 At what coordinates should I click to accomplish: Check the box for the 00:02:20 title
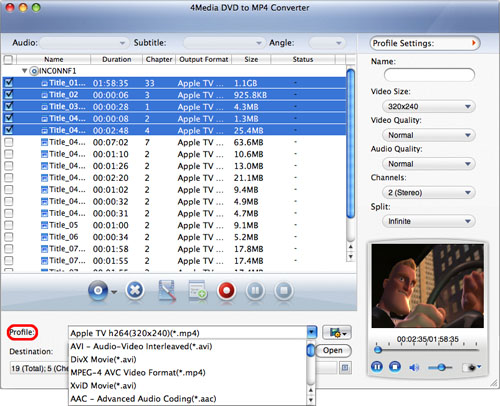9,177
